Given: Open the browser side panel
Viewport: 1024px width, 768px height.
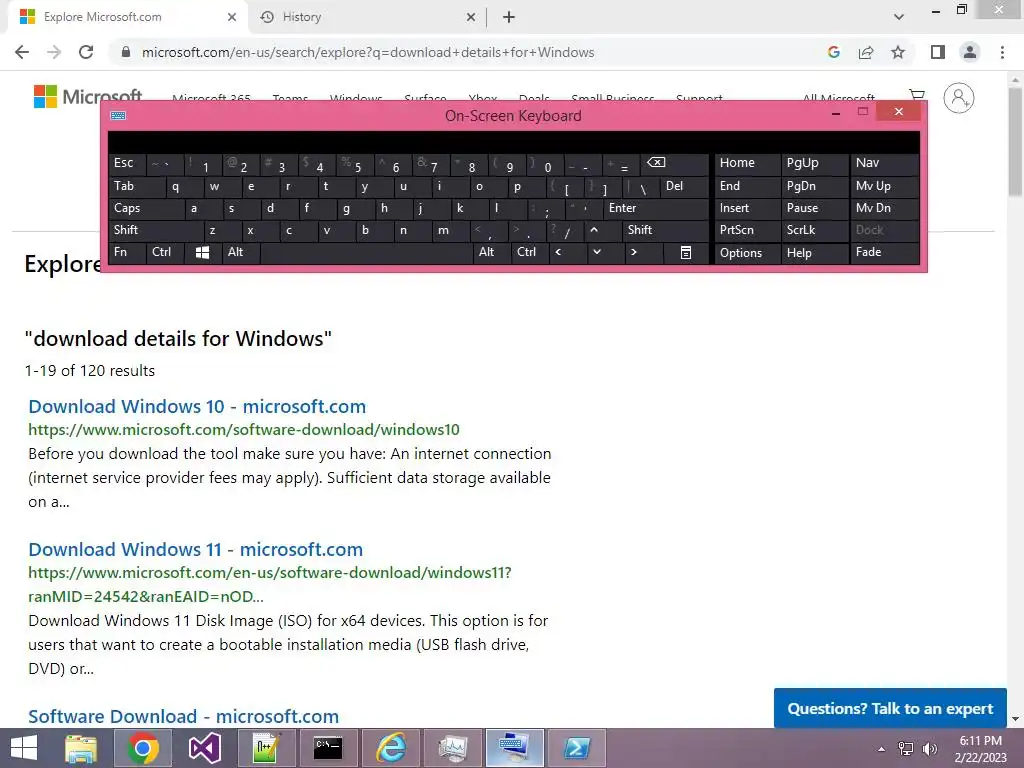Looking at the screenshot, I should click(x=938, y=52).
